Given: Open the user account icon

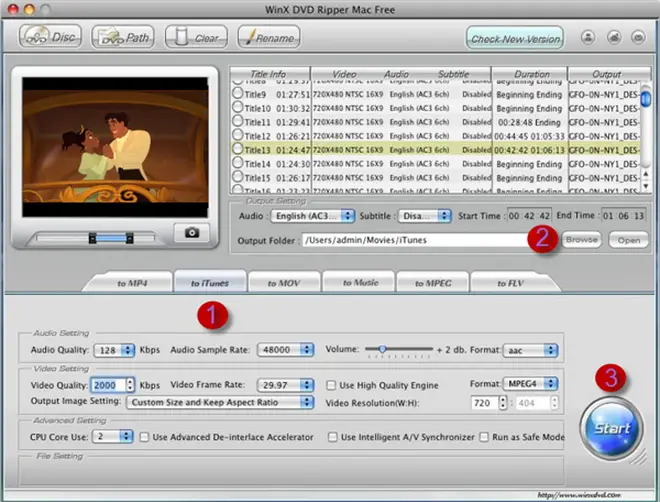Looking at the screenshot, I should tap(588, 37).
